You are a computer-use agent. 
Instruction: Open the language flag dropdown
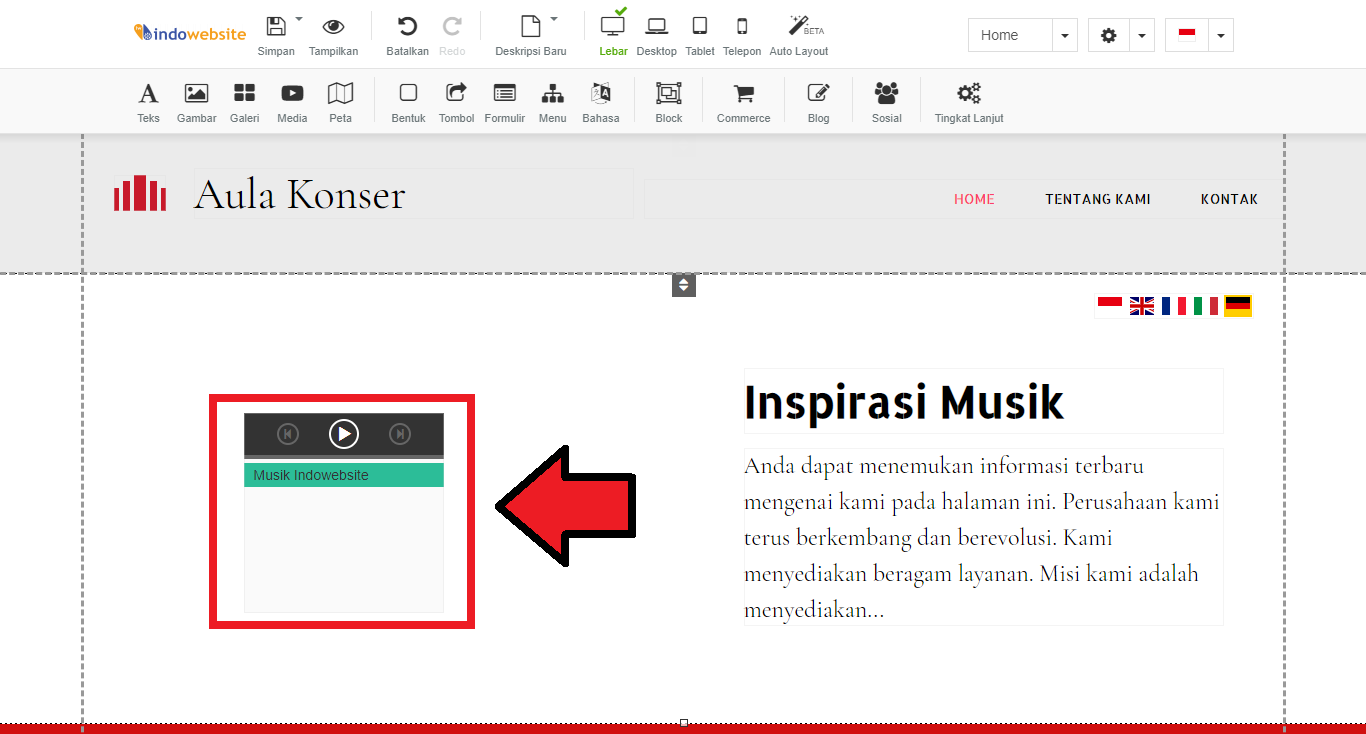pyautogui.click(x=1220, y=34)
